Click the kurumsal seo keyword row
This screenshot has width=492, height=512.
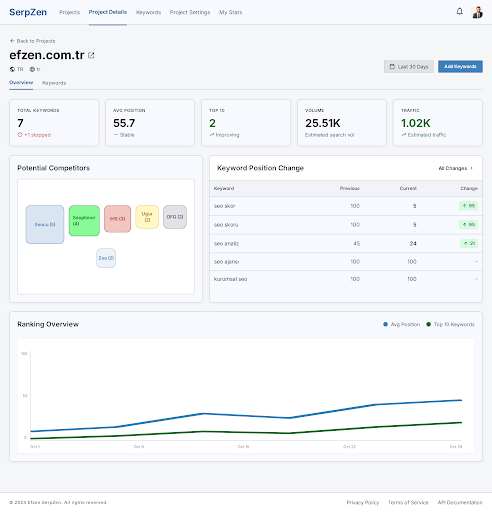[346, 279]
